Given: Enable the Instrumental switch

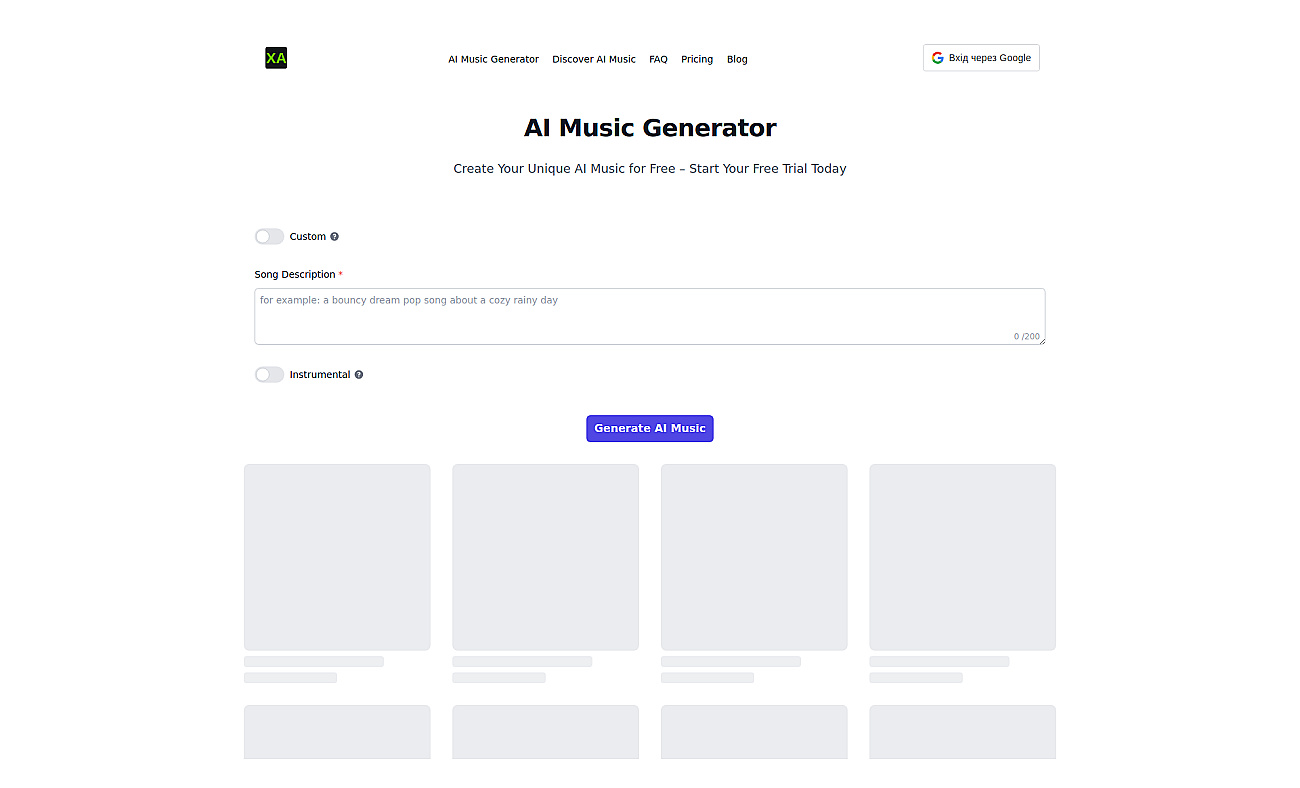Looking at the screenshot, I should pos(269,375).
